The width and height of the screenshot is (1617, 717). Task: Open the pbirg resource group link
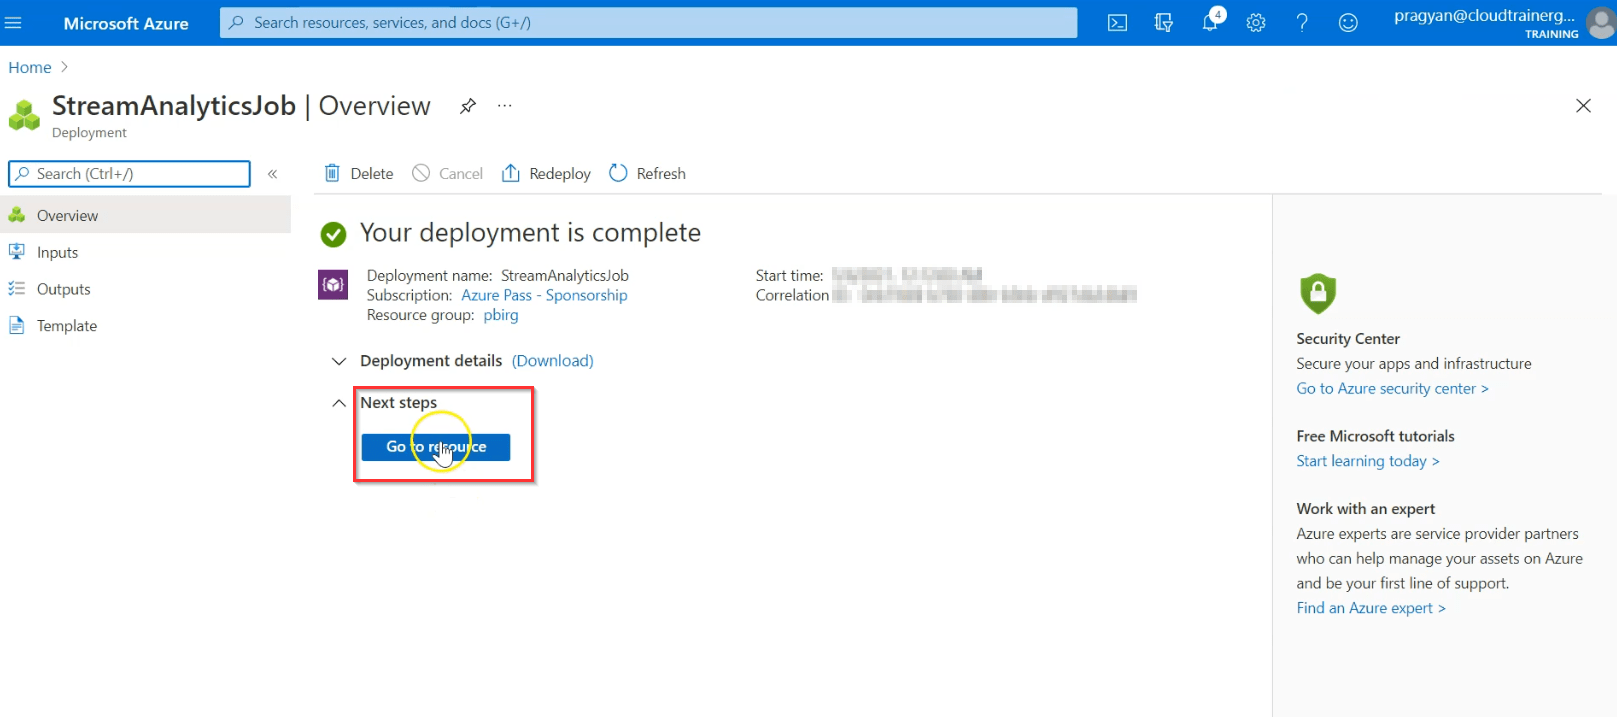tap(501, 315)
